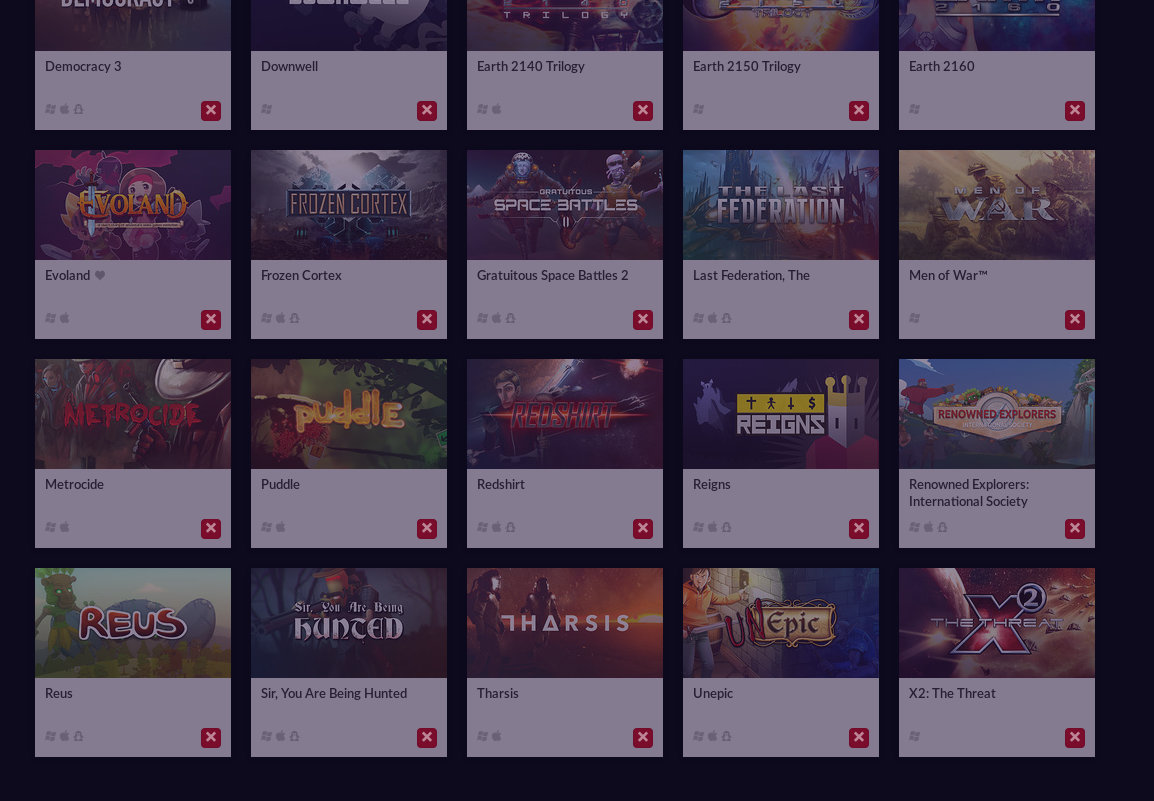Screen dimensions: 1154x801
Task: Click Frozen Cortex's red X button
Action: [x=427, y=320]
